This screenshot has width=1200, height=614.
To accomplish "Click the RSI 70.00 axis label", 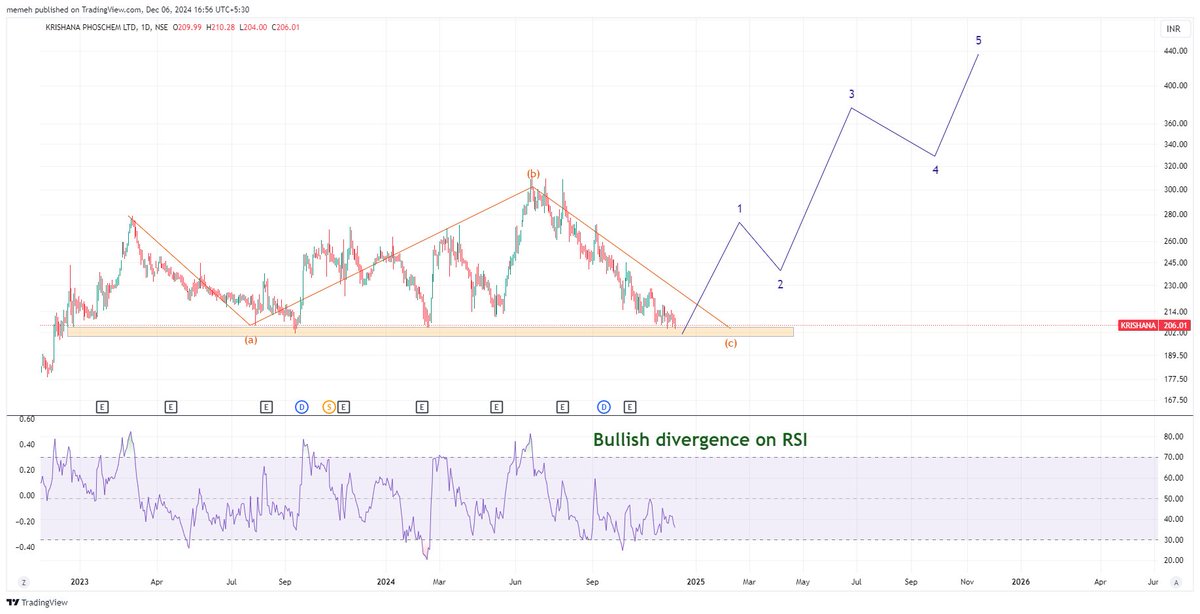I will (1174, 458).
